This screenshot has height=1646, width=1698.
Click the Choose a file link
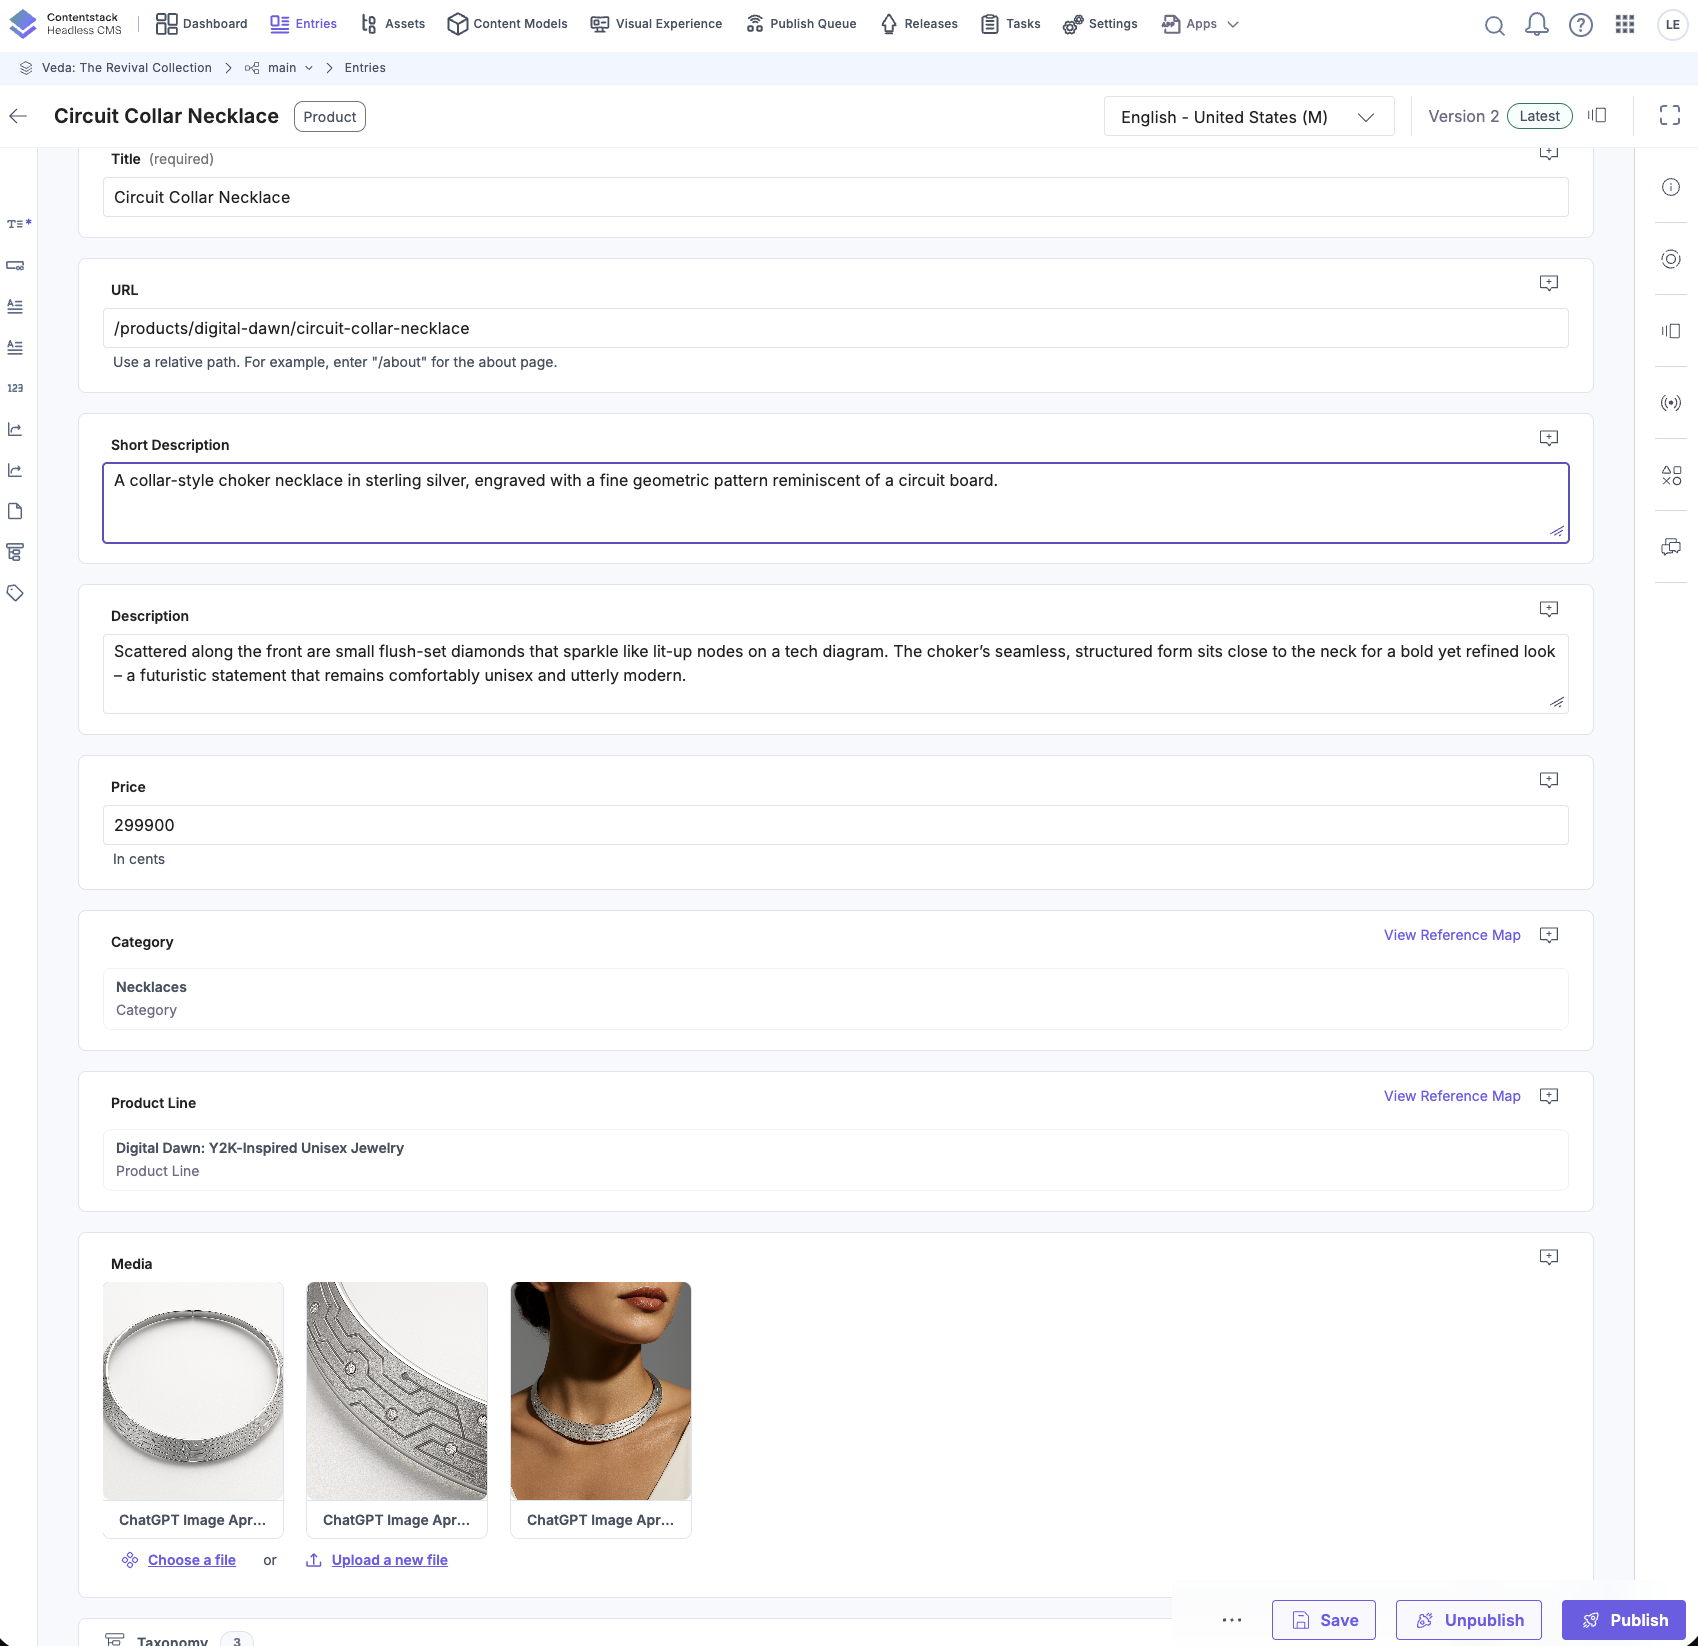click(x=192, y=1560)
